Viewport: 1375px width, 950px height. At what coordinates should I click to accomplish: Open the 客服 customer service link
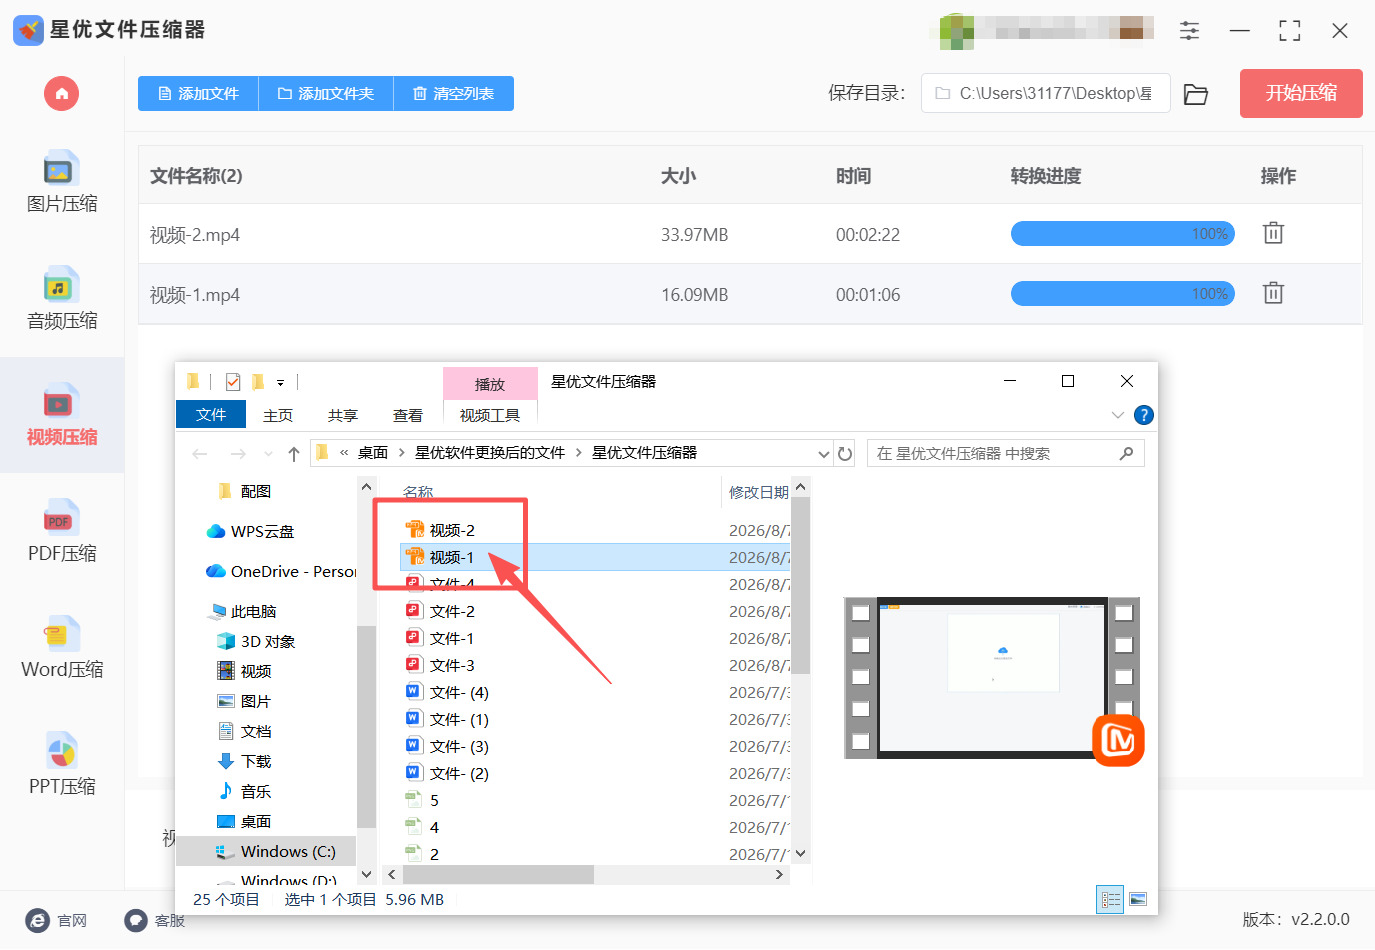point(154,921)
